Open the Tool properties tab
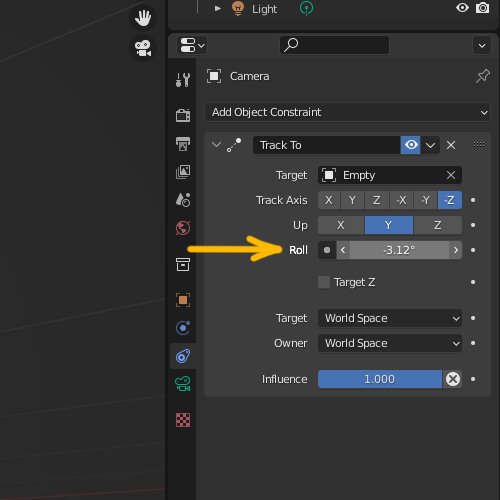The height and width of the screenshot is (500, 500). pos(183,80)
